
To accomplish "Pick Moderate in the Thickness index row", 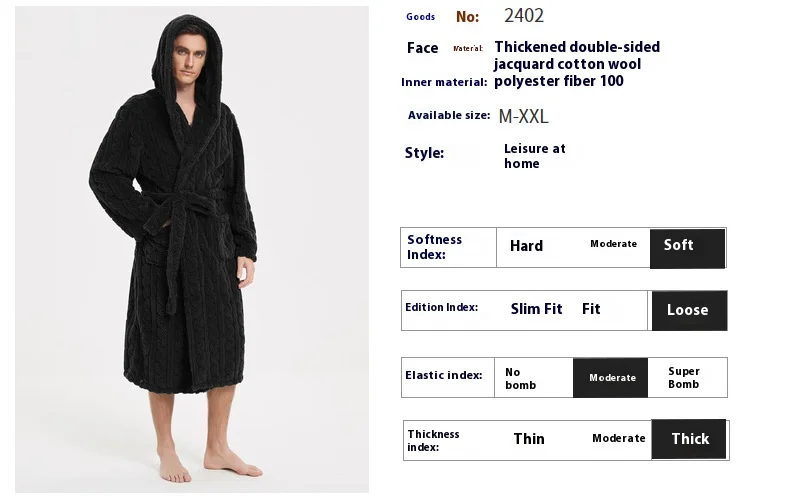I will click(619, 439).
